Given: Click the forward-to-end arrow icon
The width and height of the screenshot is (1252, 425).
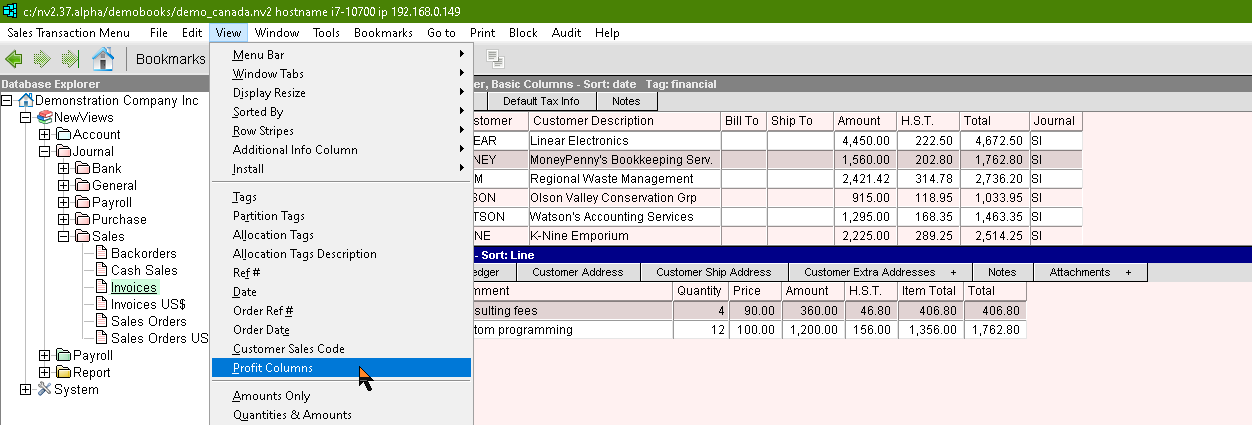Looking at the screenshot, I should coord(70,59).
